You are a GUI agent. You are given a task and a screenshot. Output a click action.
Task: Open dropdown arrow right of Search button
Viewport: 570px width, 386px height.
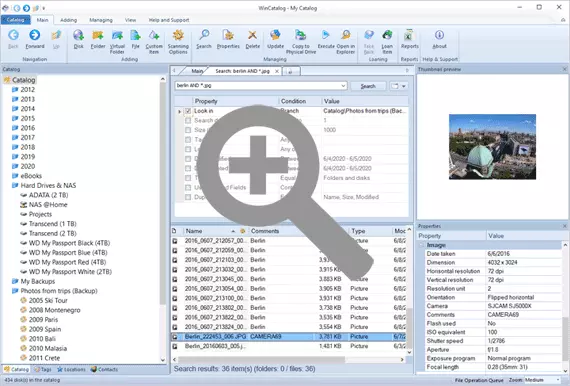click(403, 86)
